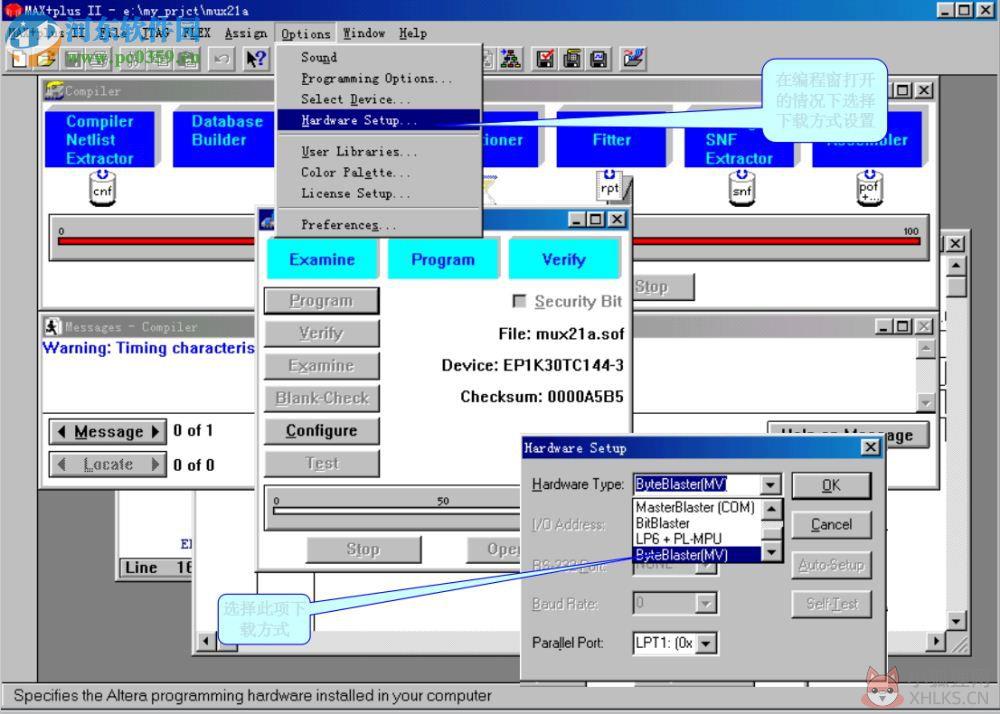Click the pof file icon in Compiler
The image size is (1000, 714).
click(x=869, y=189)
